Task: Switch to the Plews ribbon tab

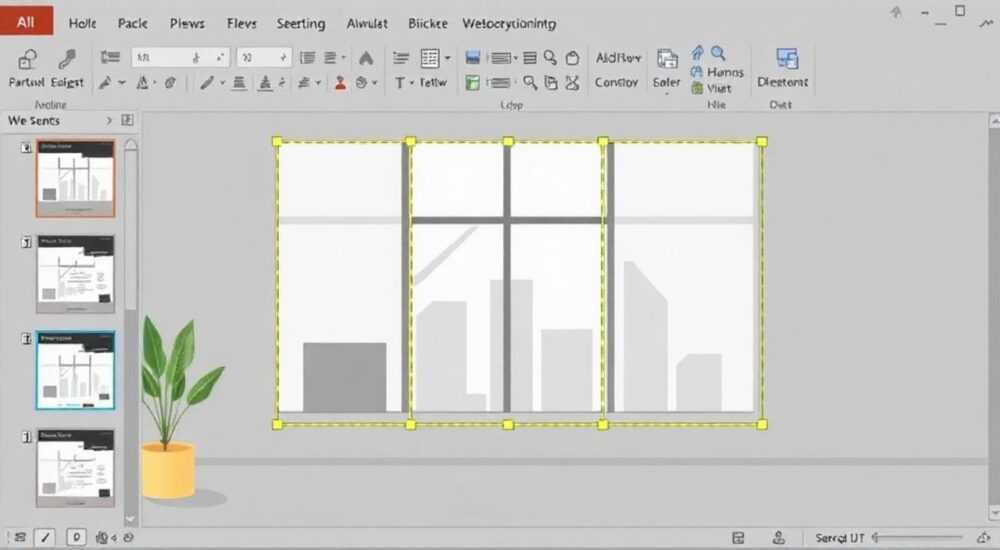Action: click(x=187, y=24)
